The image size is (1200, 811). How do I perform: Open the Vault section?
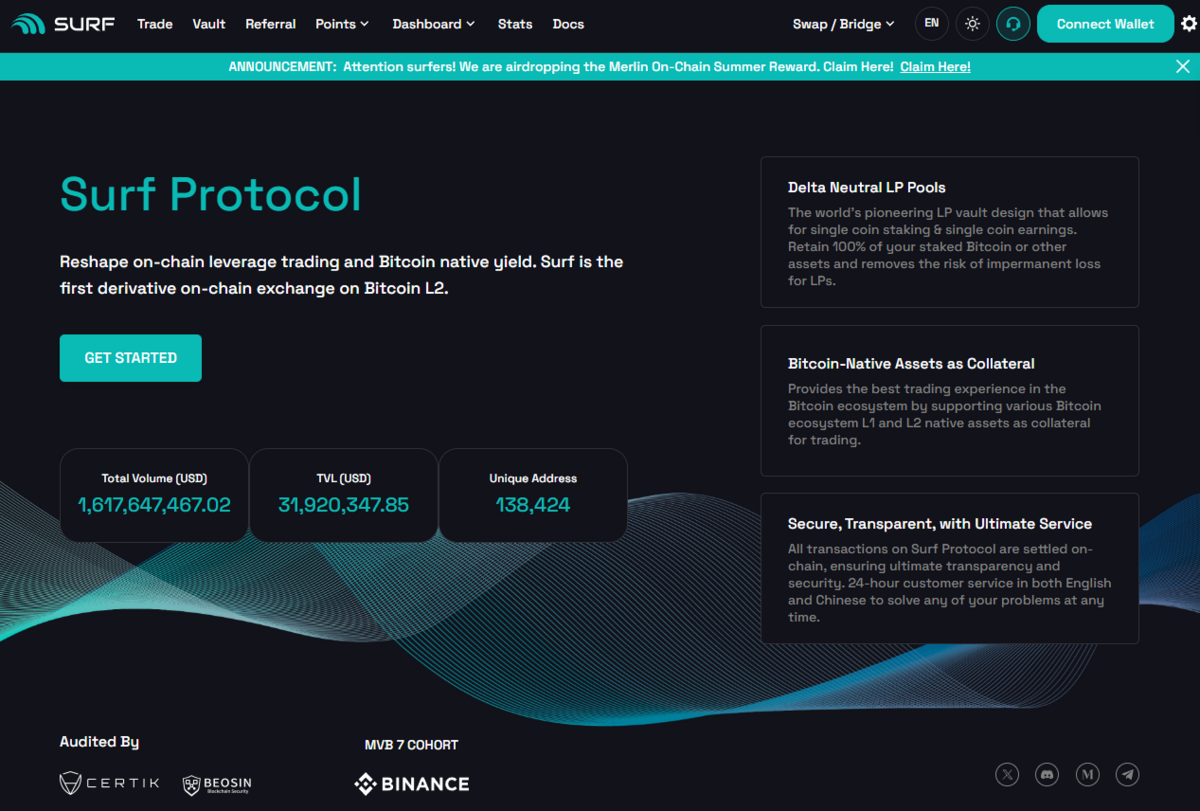[208, 24]
